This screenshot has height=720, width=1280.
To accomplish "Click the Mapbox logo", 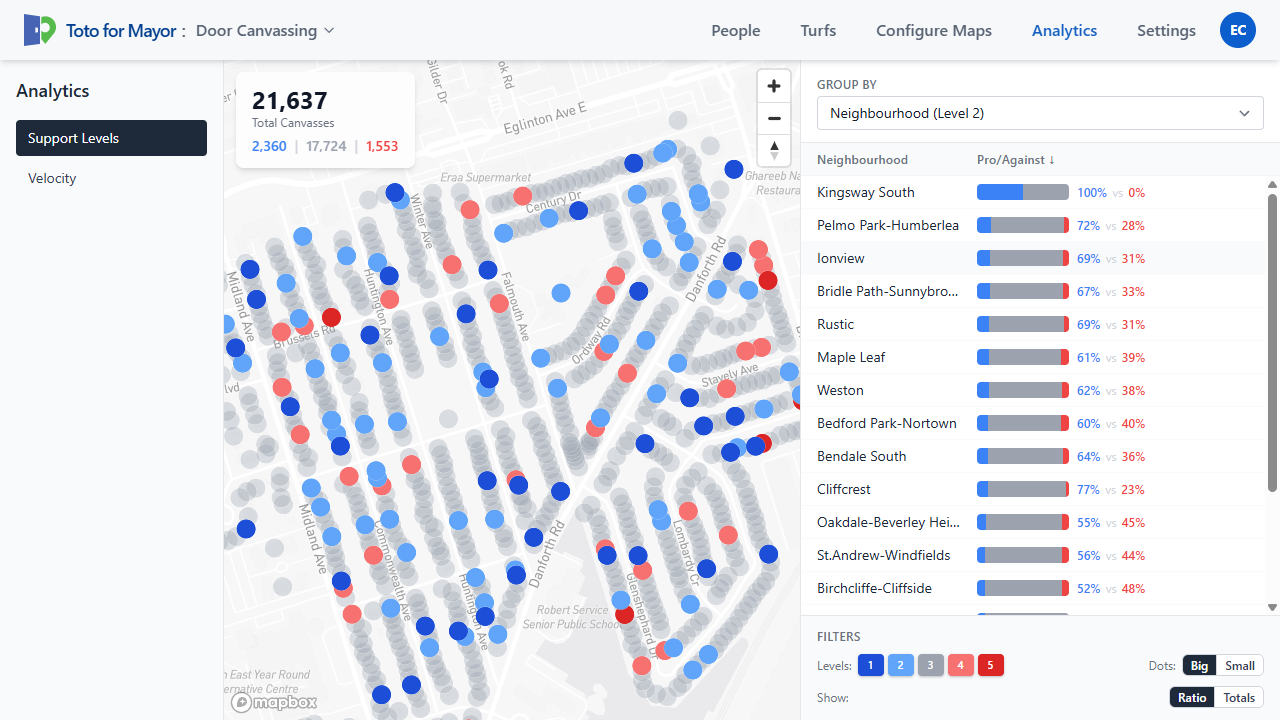I will 275,702.
